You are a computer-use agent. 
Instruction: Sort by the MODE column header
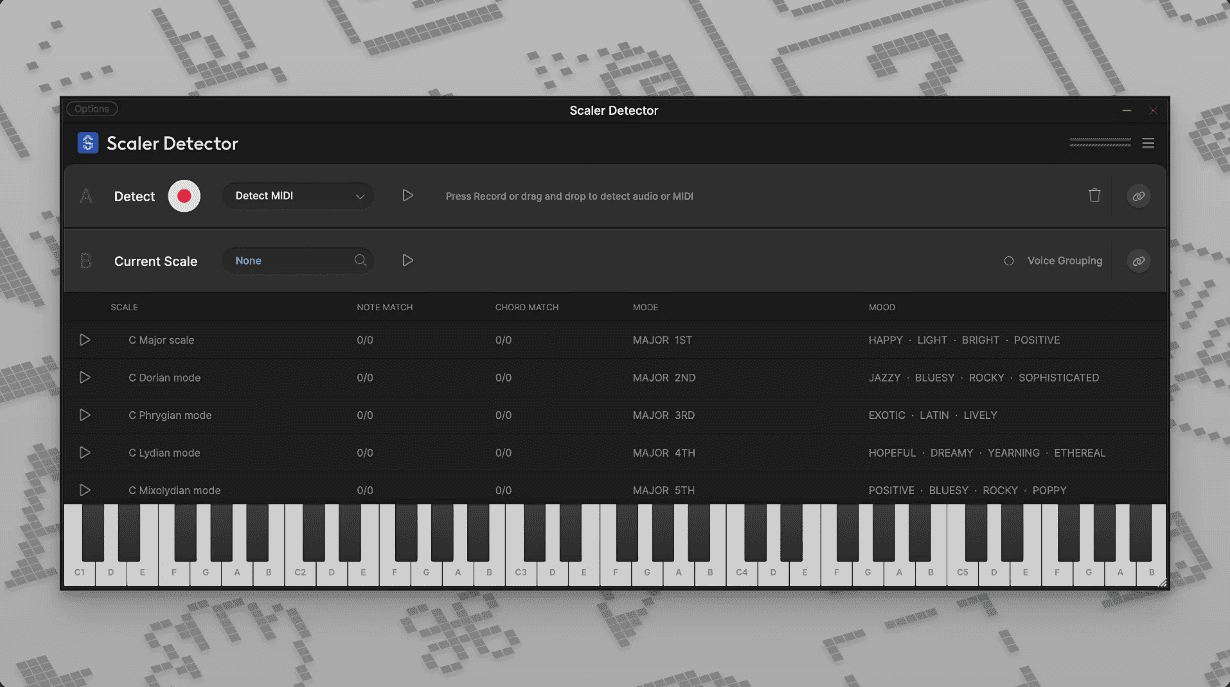click(646, 307)
